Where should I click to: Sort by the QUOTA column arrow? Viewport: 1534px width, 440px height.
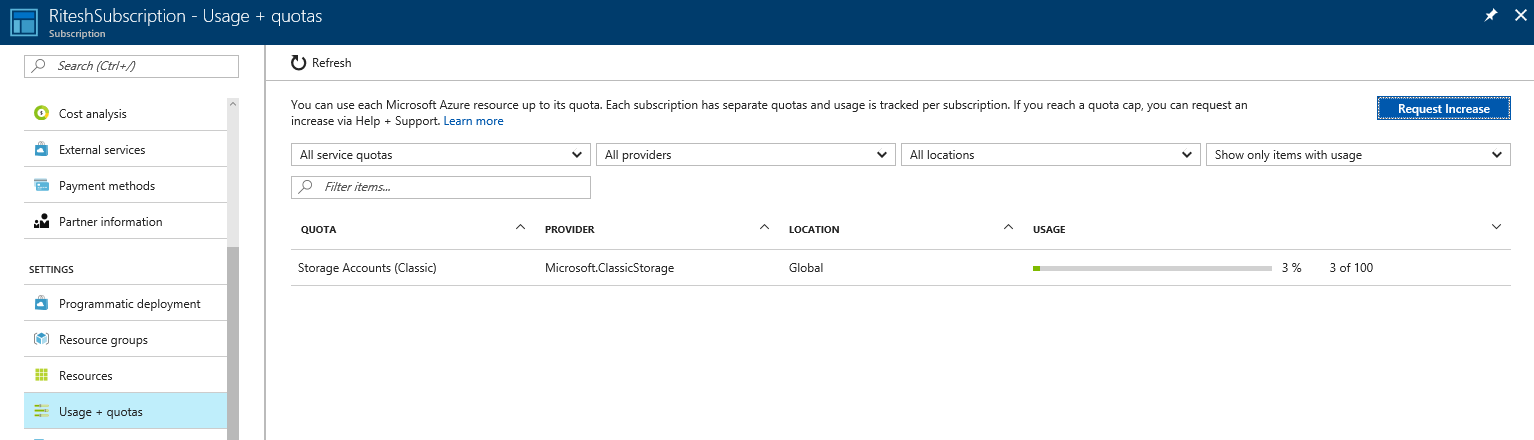(520, 227)
